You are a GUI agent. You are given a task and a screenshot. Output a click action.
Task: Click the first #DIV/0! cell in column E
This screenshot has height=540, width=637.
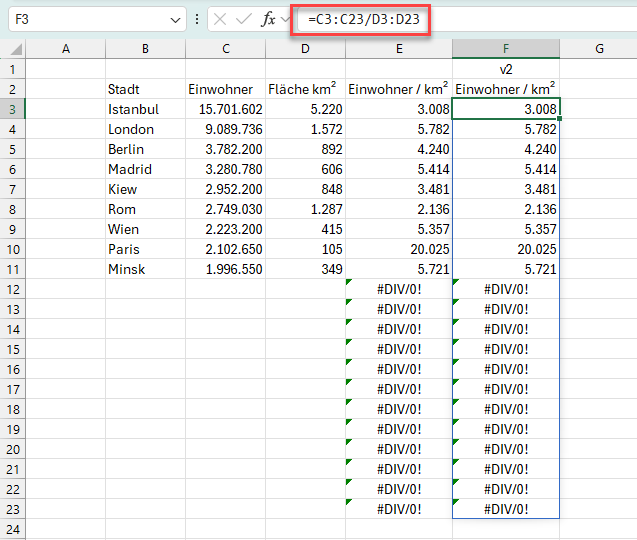pyautogui.click(x=399, y=289)
